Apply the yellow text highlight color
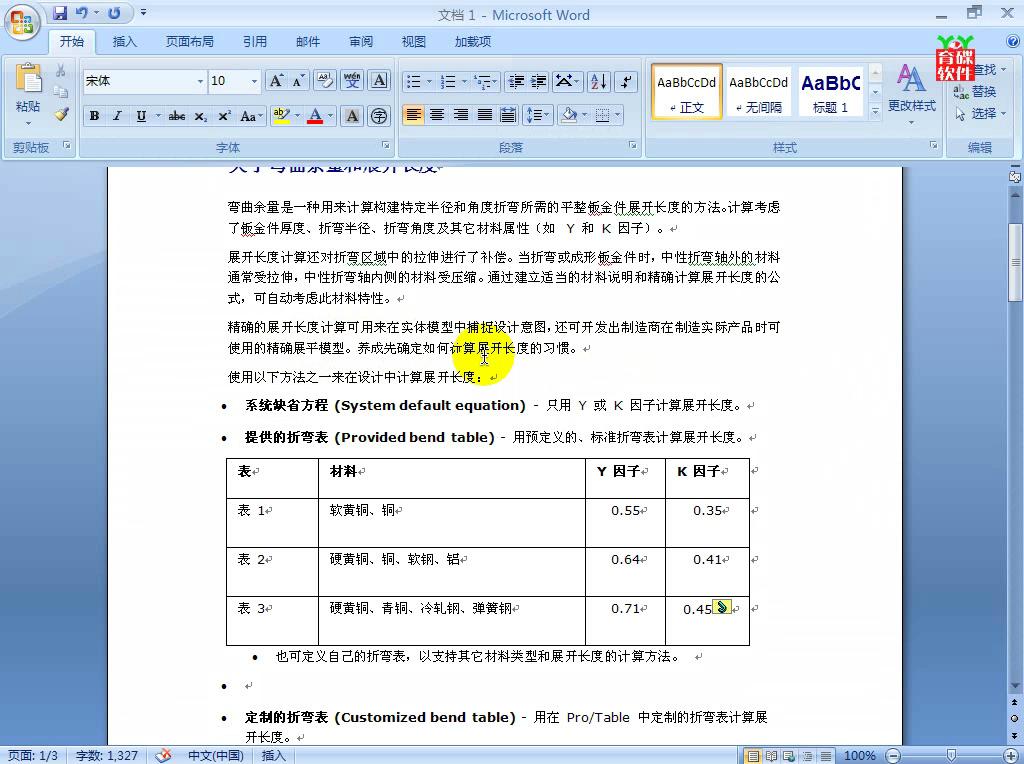 click(281, 116)
